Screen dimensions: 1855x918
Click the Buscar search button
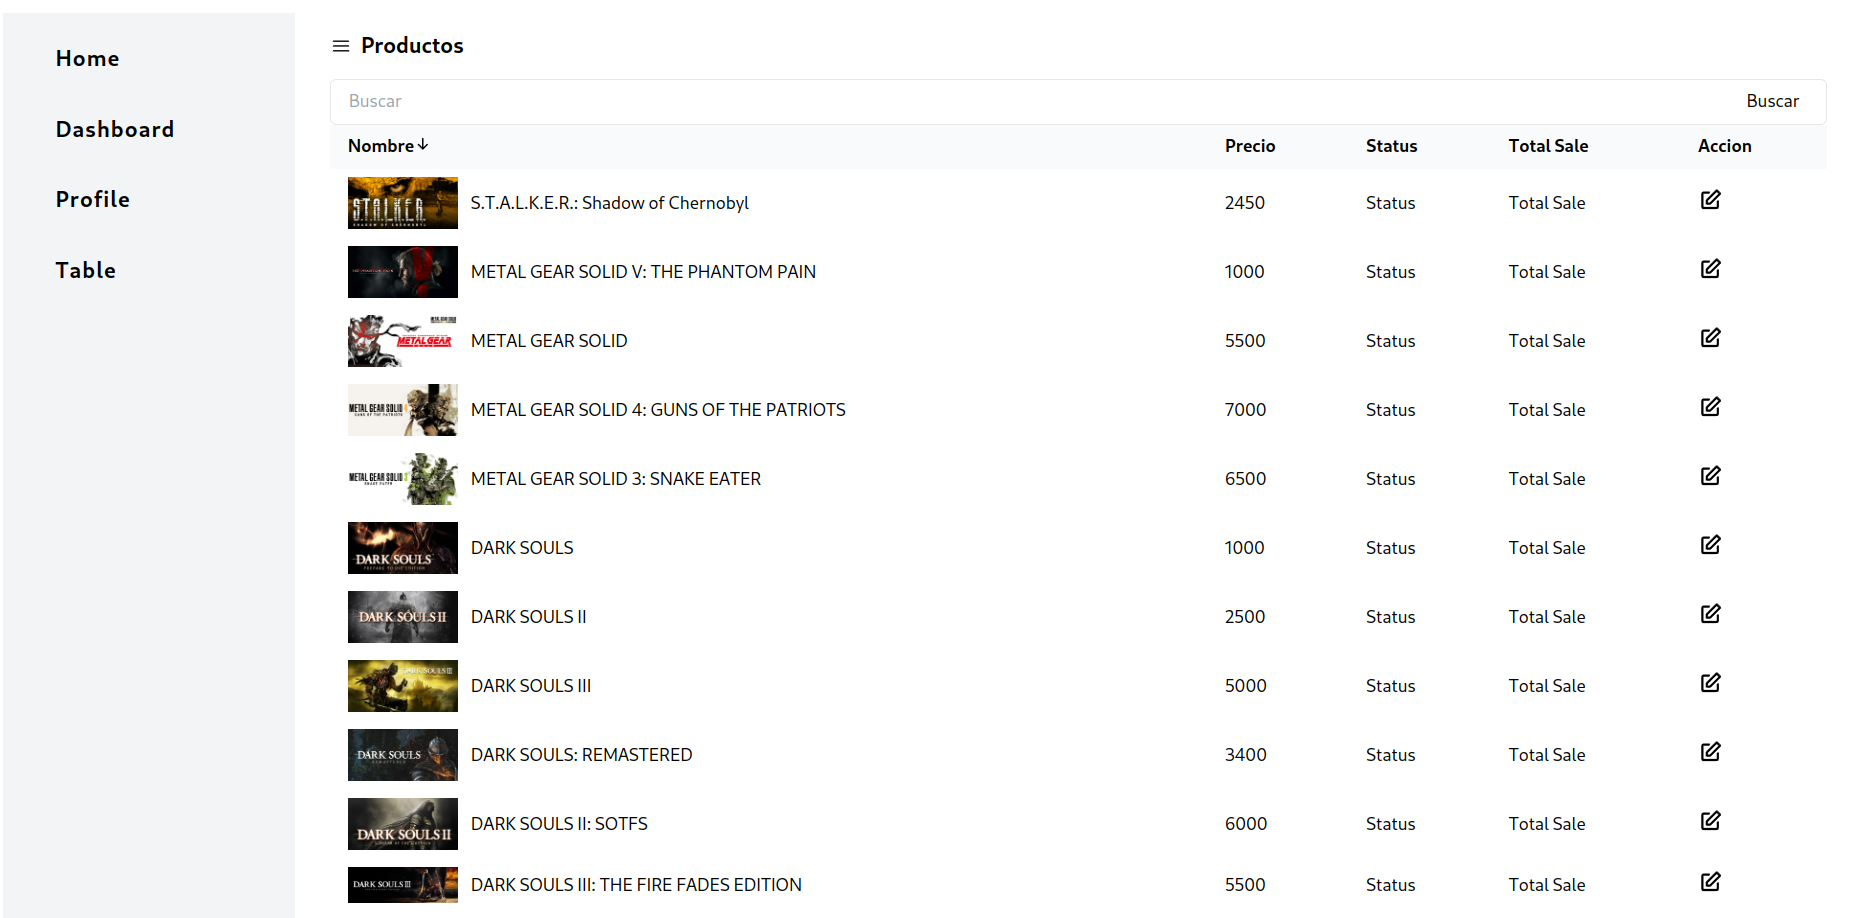click(1772, 101)
